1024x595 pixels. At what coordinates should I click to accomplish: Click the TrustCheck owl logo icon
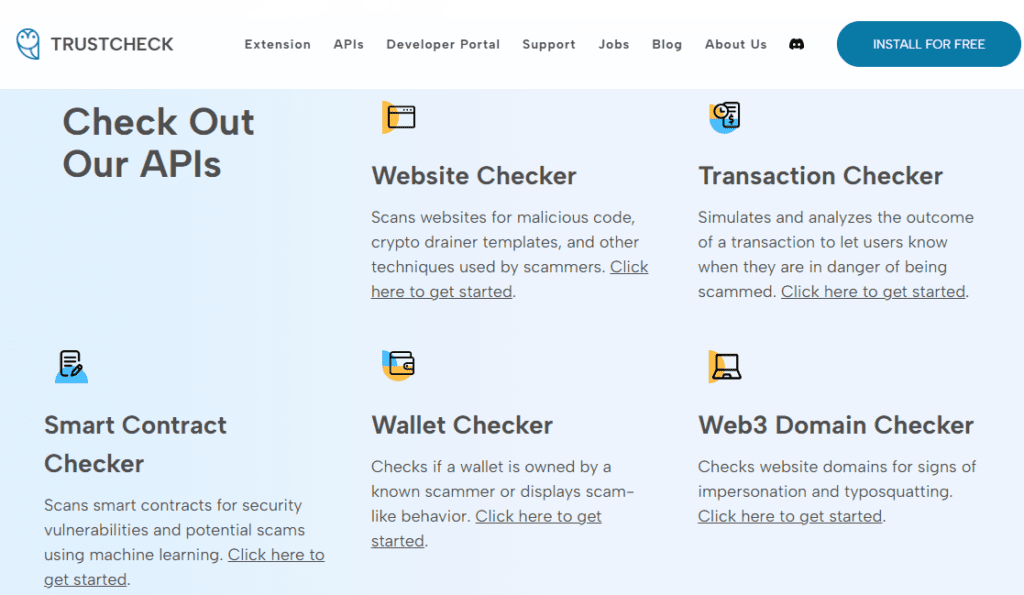28,44
